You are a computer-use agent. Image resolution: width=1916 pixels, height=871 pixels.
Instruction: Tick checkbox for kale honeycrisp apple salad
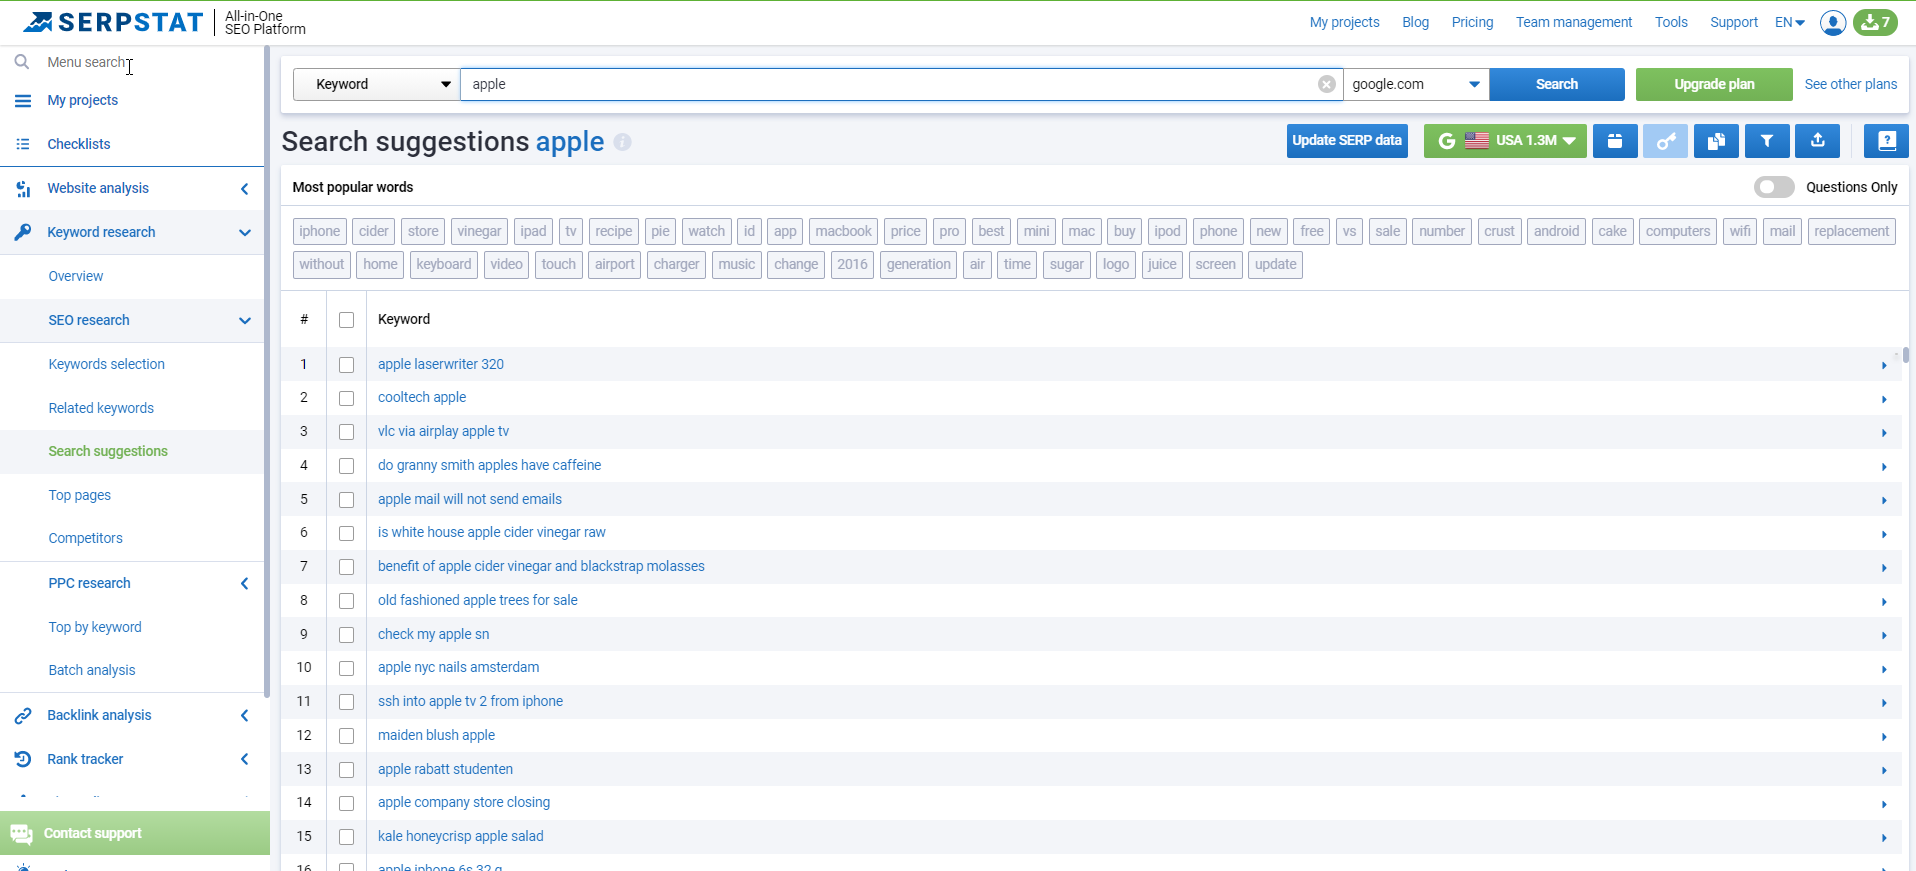346,837
